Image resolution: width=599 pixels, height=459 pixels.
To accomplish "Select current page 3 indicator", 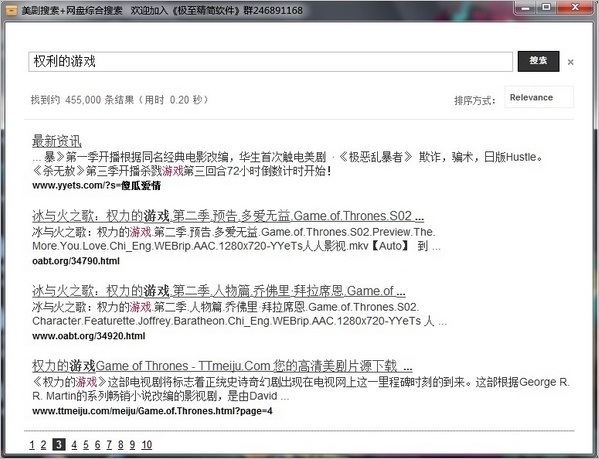I will [58, 444].
